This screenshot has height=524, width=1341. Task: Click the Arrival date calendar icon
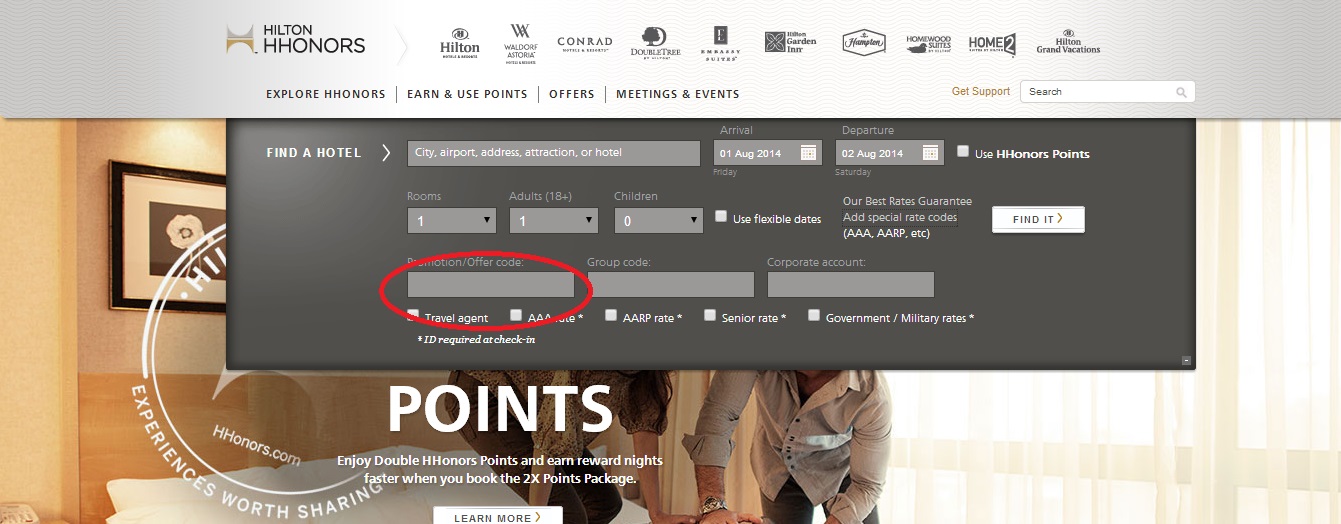tap(809, 153)
